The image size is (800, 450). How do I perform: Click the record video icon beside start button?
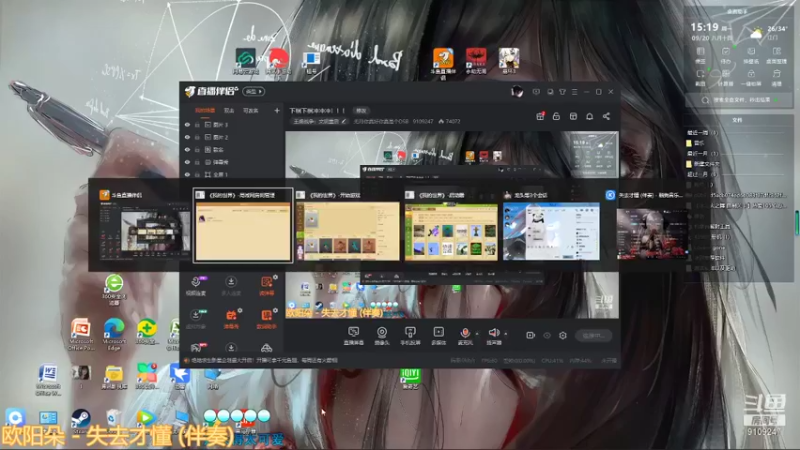pos(531,335)
